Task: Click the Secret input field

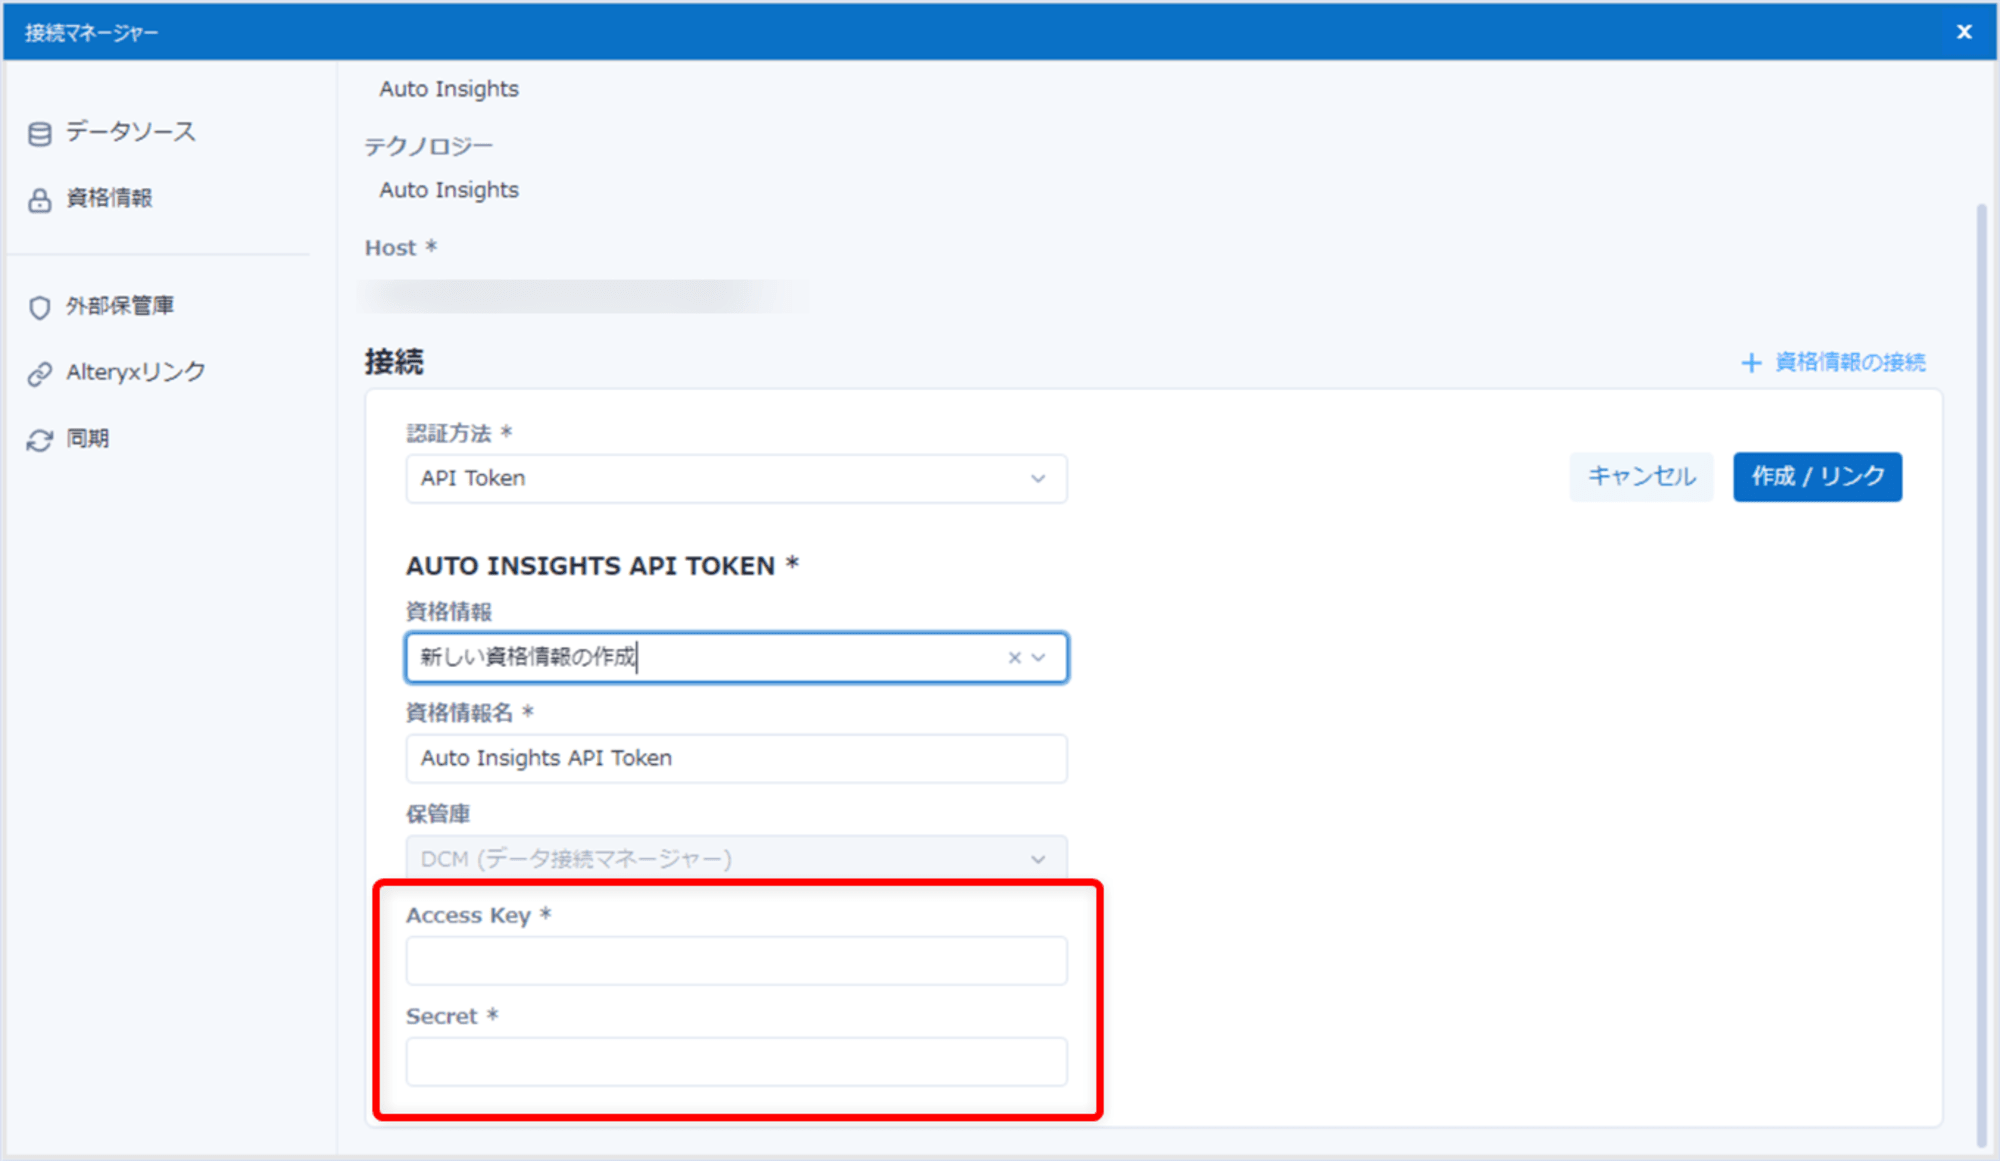Action: (736, 1061)
